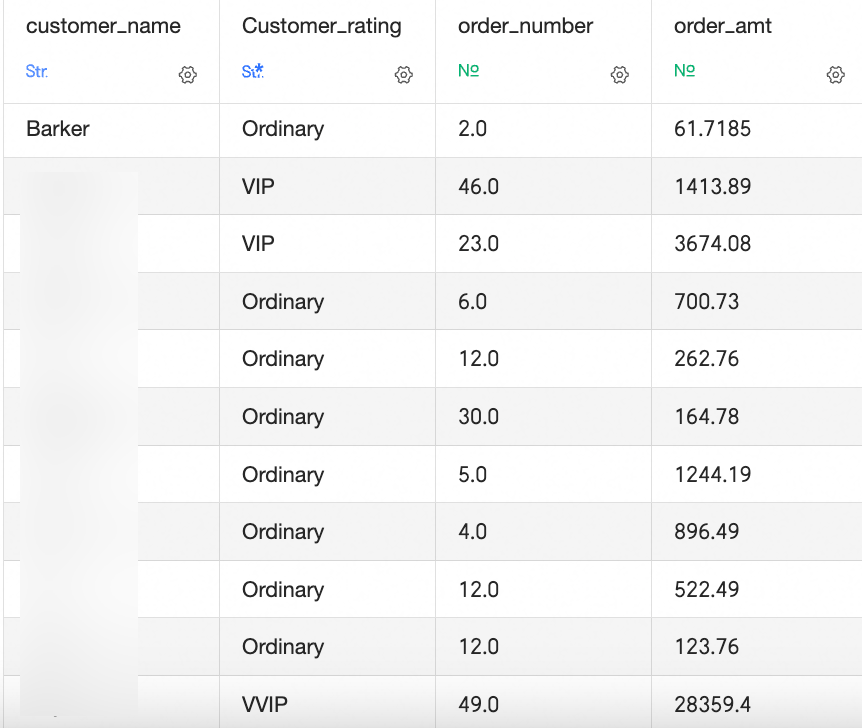The image size is (862, 728).
Task: Open order_amt column settings gear
Action: pyautogui.click(x=835, y=75)
